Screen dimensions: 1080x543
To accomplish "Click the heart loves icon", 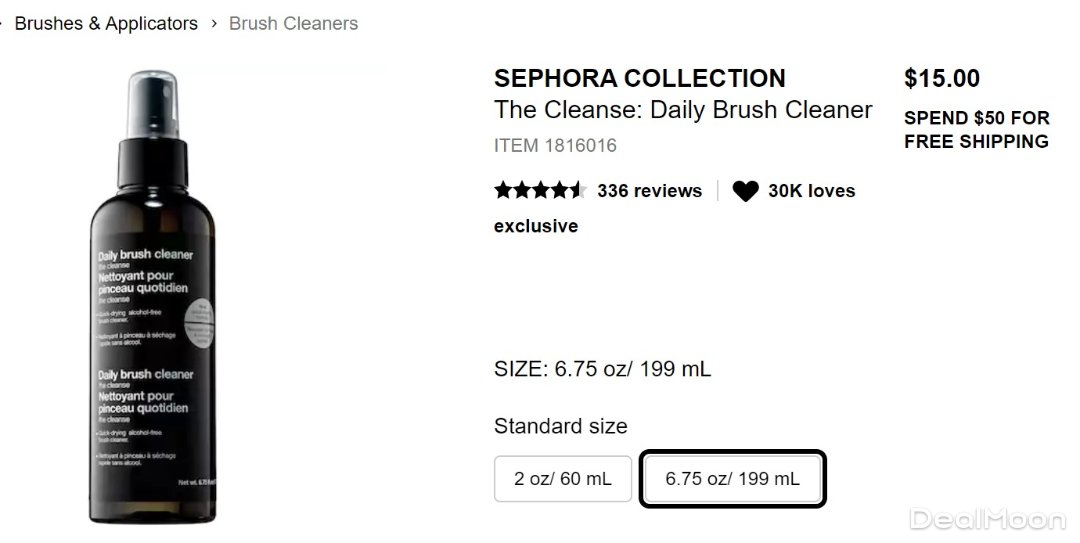I will (745, 191).
